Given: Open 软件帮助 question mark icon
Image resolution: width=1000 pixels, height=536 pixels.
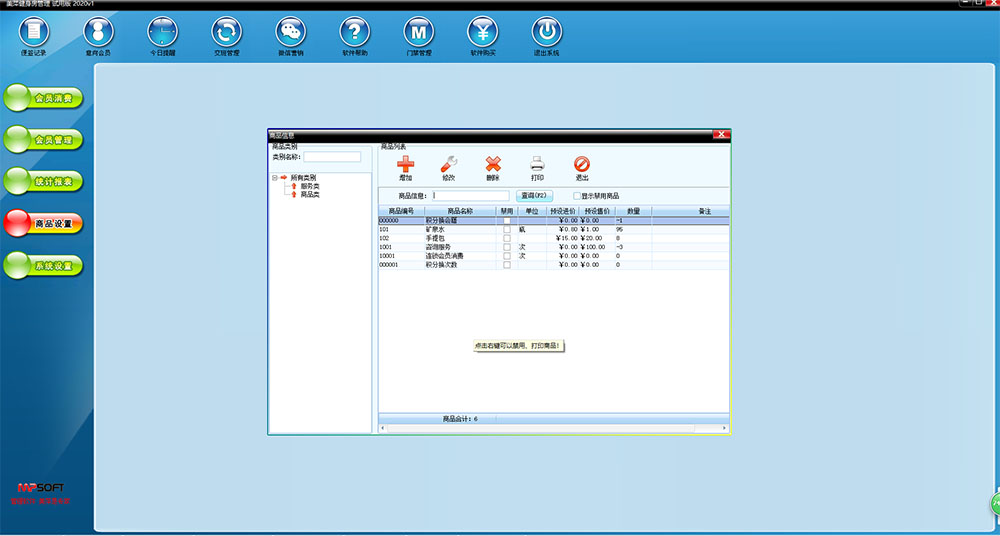Looking at the screenshot, I should [354, 33].
